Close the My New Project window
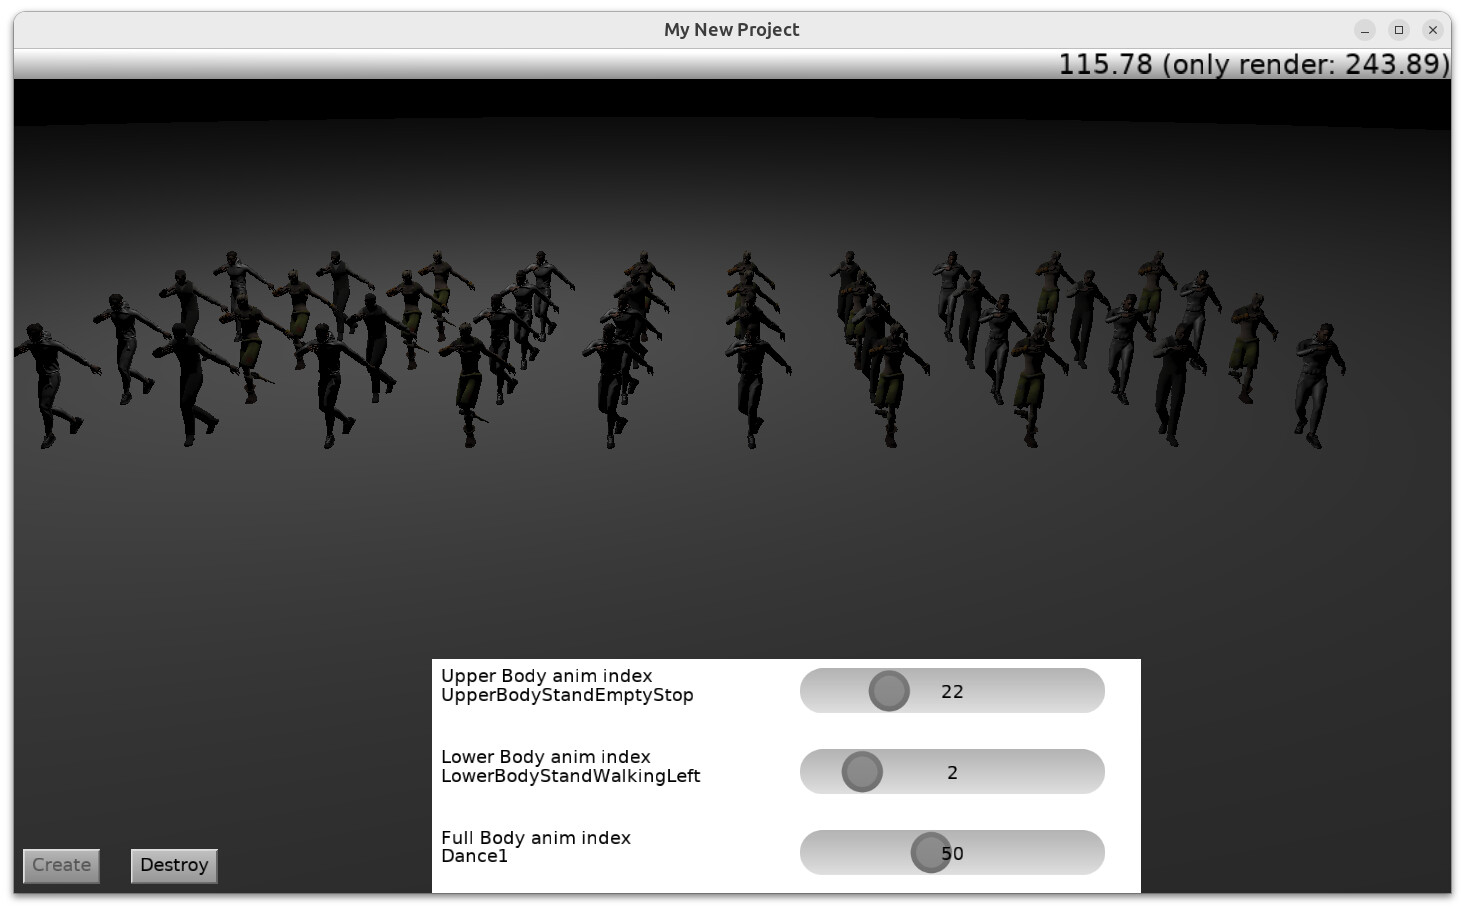 click(1433, 30)
